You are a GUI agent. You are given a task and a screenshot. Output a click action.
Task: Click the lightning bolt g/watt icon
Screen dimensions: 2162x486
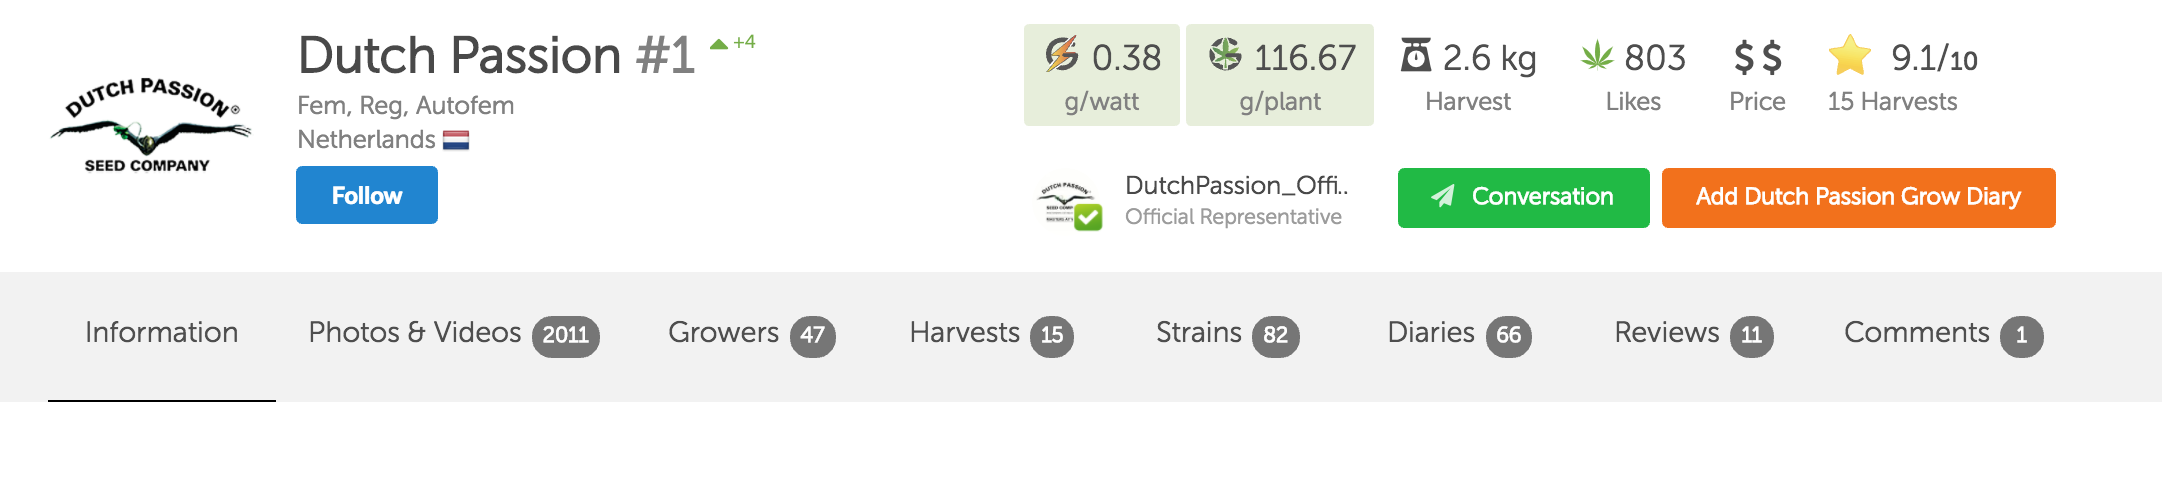1062,55
